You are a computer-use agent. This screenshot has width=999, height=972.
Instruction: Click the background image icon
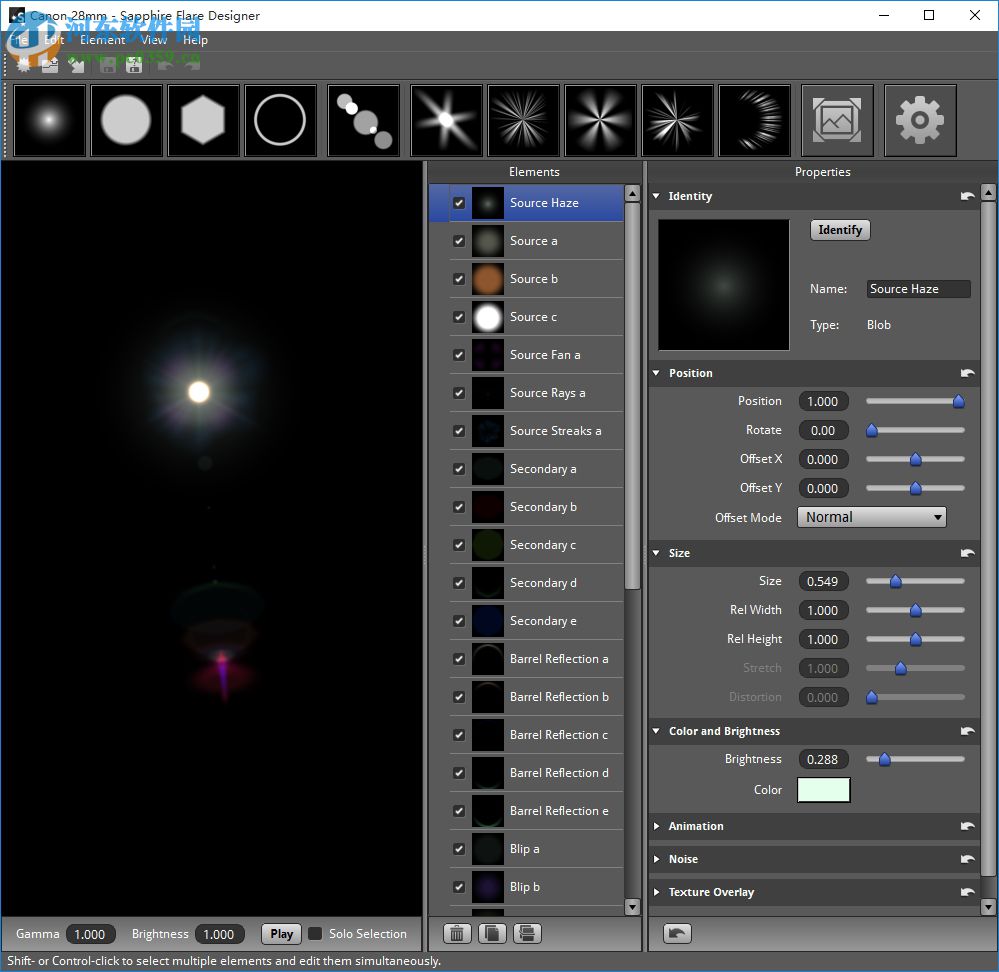837,121
